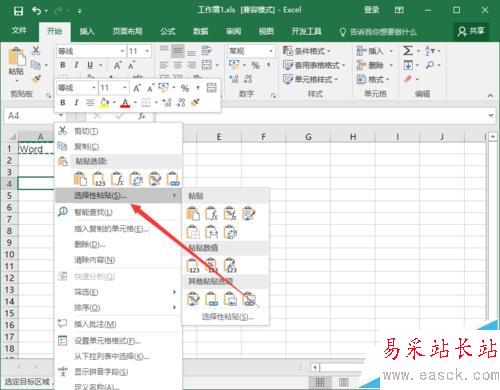Click the Increase Font Size icon in ribbon
This screenshot has height=390, width=500.
coord(117,65)
